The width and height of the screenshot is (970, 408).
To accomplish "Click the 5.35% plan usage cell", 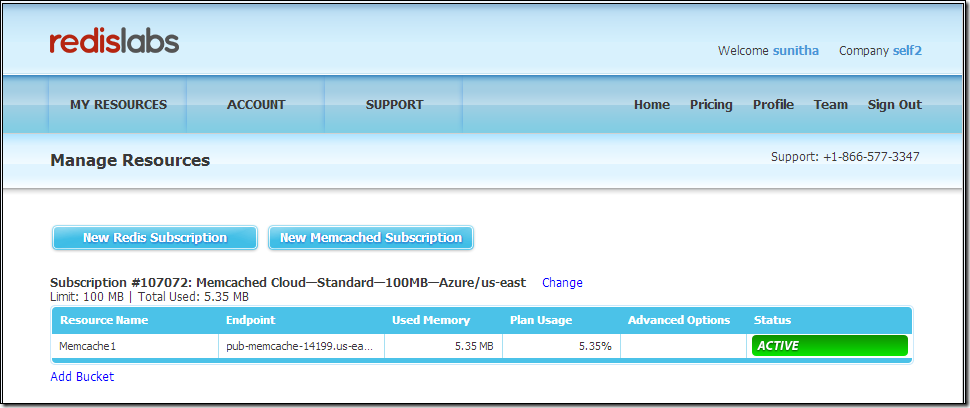I will tap(561, 346).
